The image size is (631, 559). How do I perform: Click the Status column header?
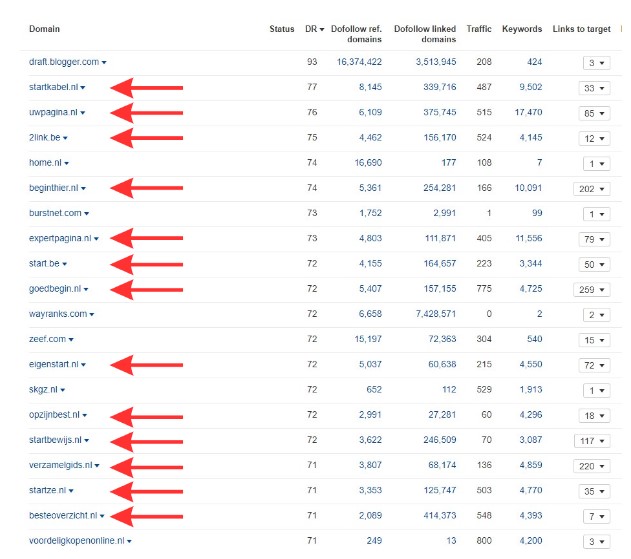(282, 29)
